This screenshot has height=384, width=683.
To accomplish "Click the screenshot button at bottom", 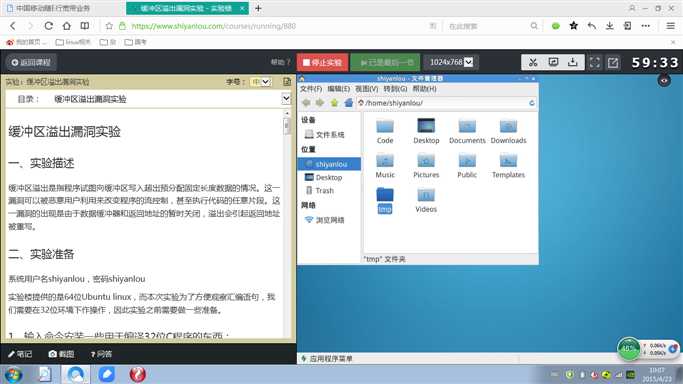I will pos(61,354).
